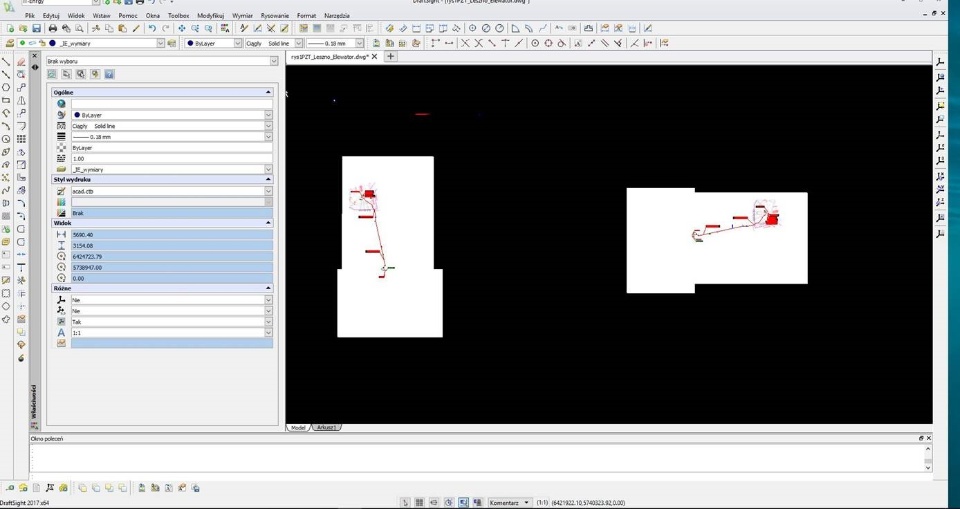Collapse the Widok section

[x=268, y=223]
